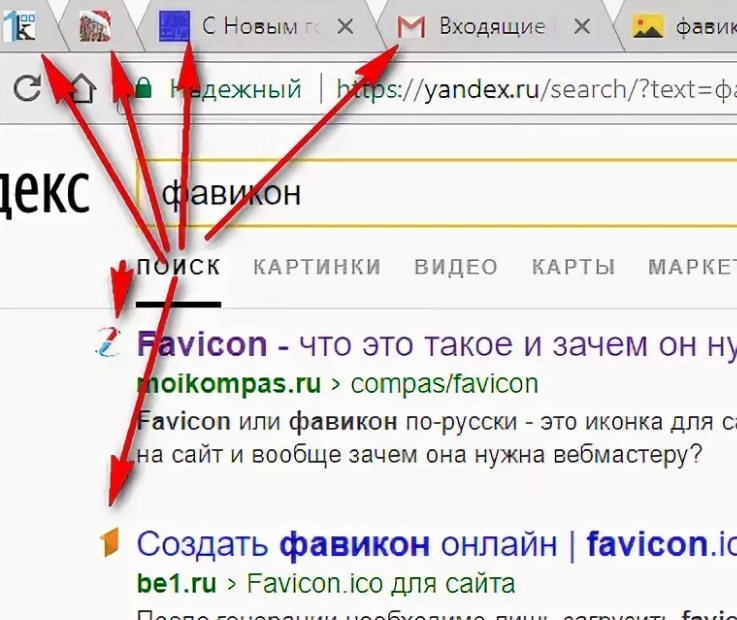Switch to the "КАРТИНКИ" search category

coord(317,267)
